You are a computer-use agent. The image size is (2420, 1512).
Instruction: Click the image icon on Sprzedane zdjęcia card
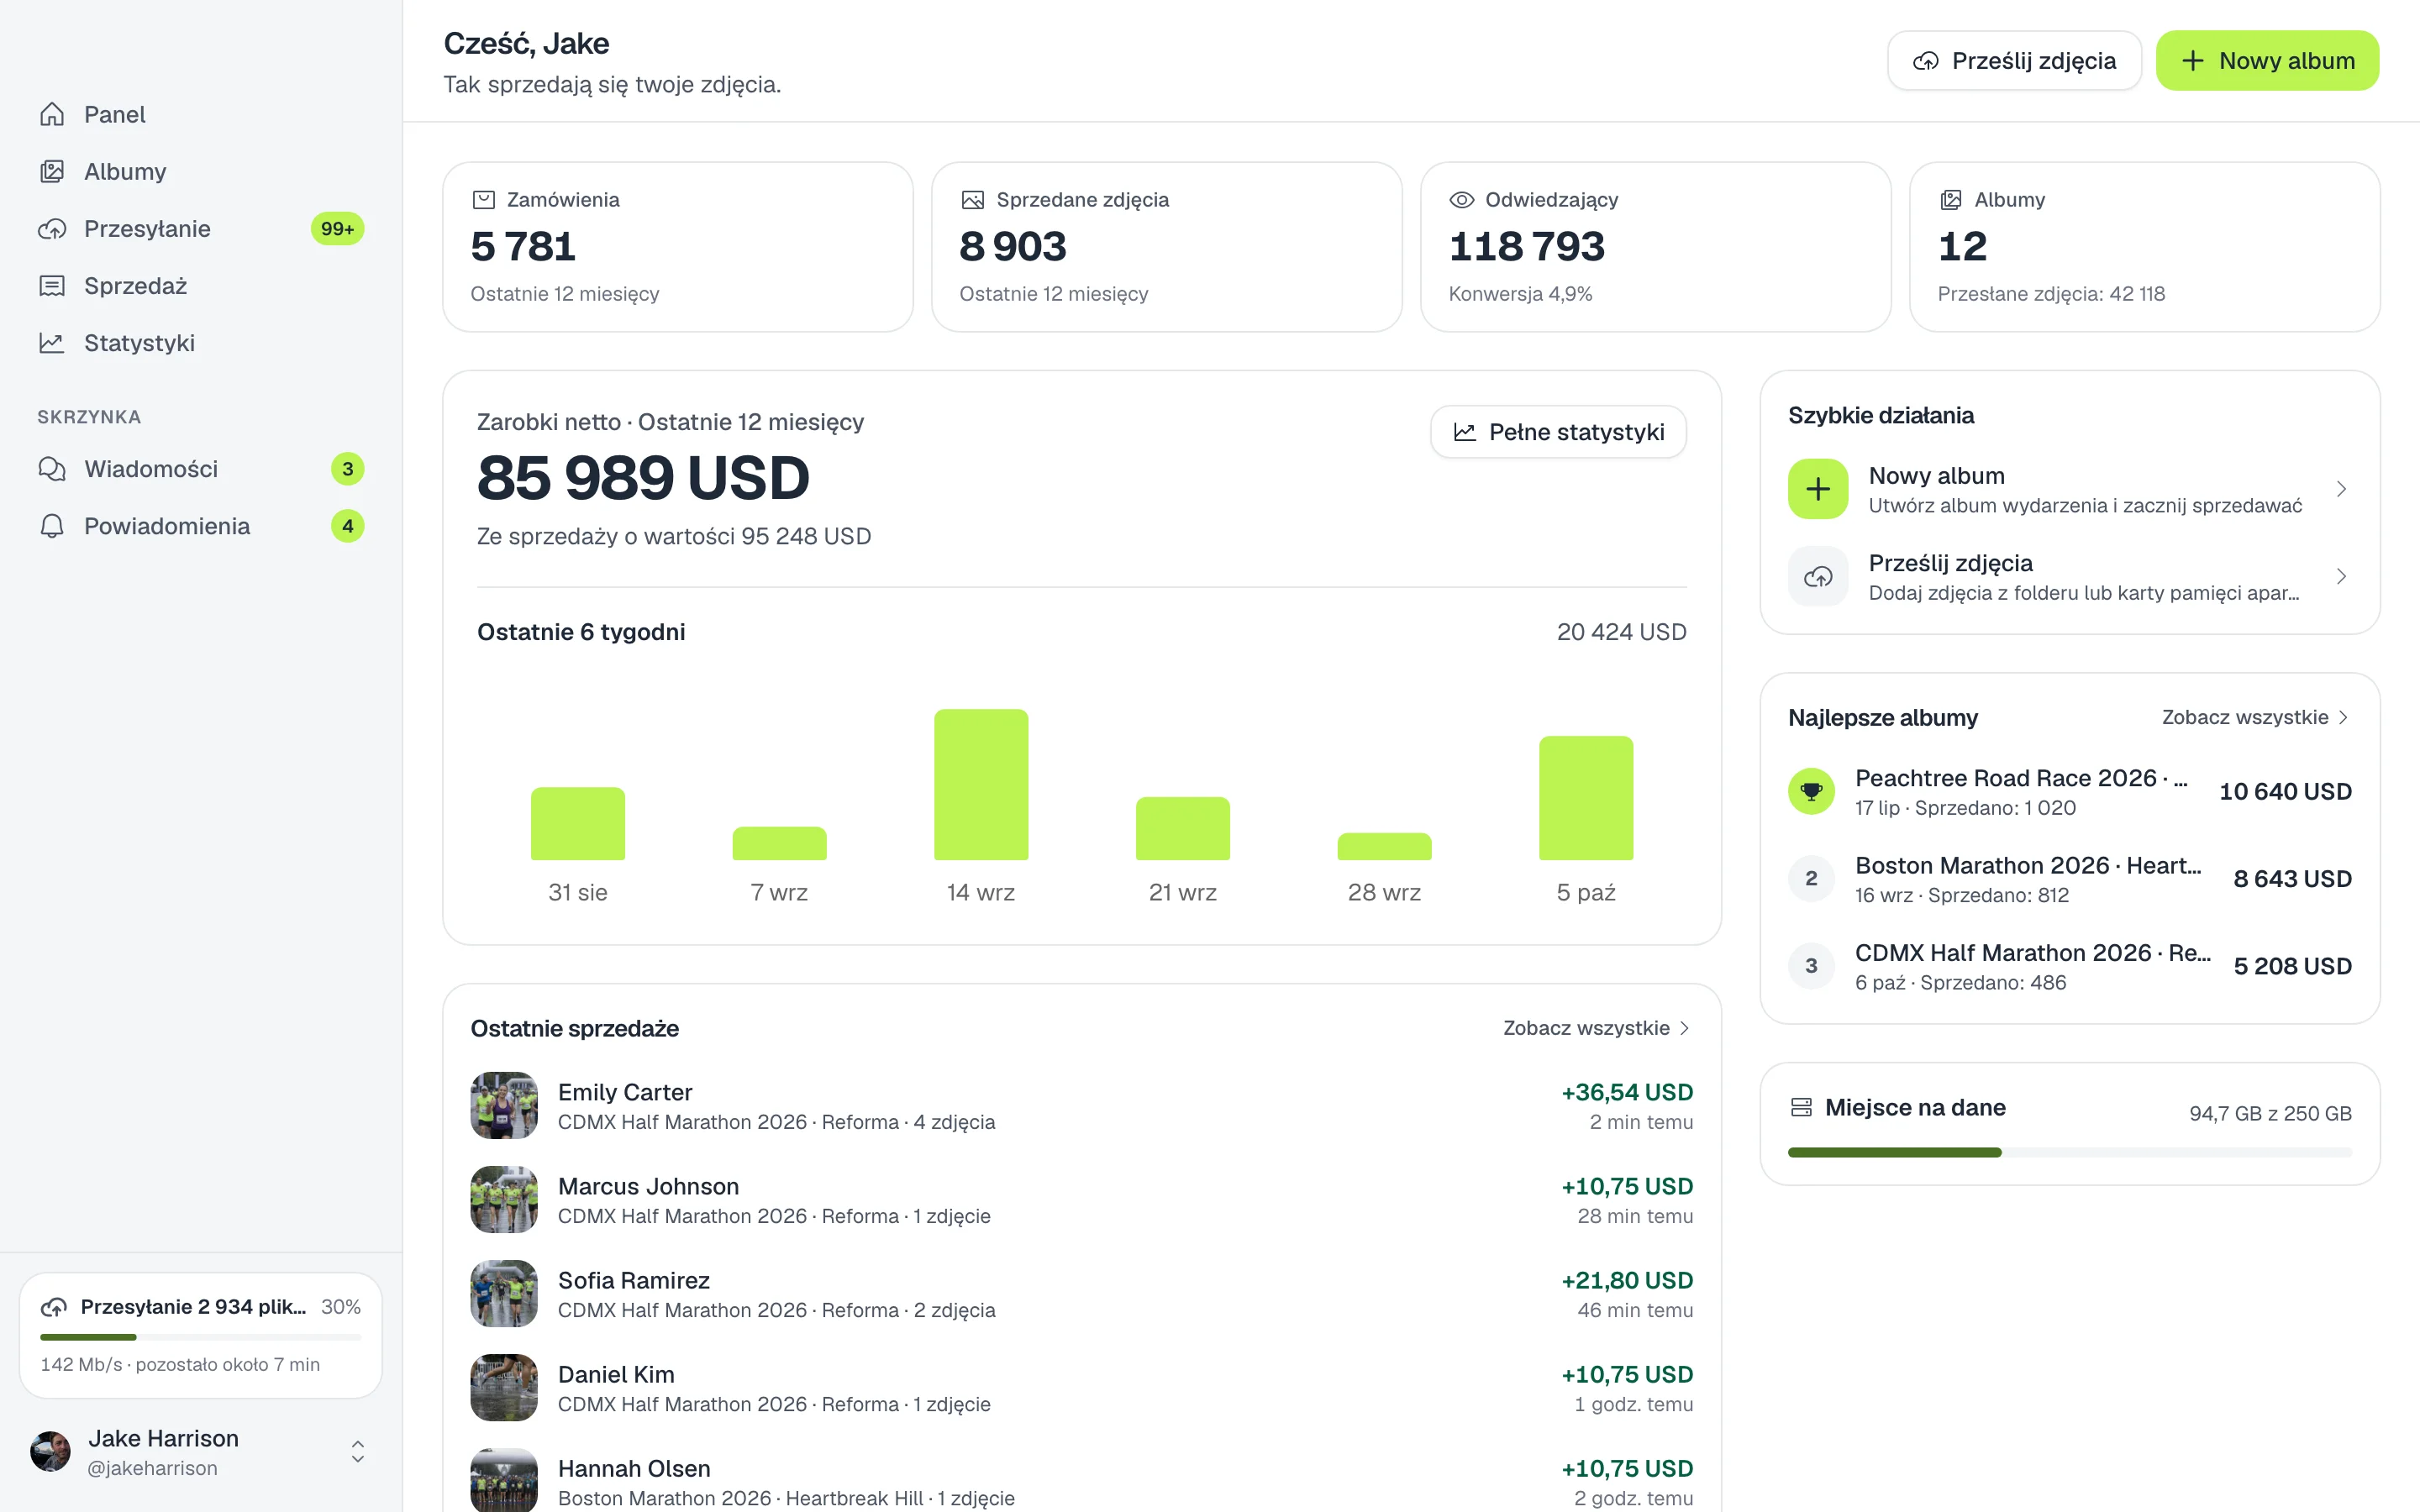tap(972, 200)
